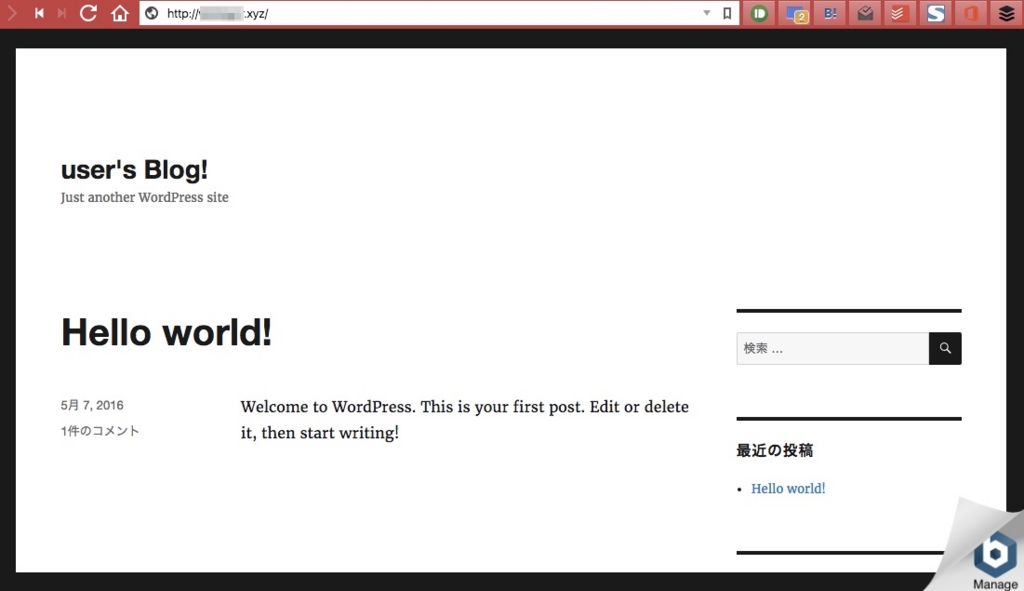Viewport: 1024px width, 591px height.
Task: Open Hello world! under 最近の投稿
Action: [x=788, y=488]
